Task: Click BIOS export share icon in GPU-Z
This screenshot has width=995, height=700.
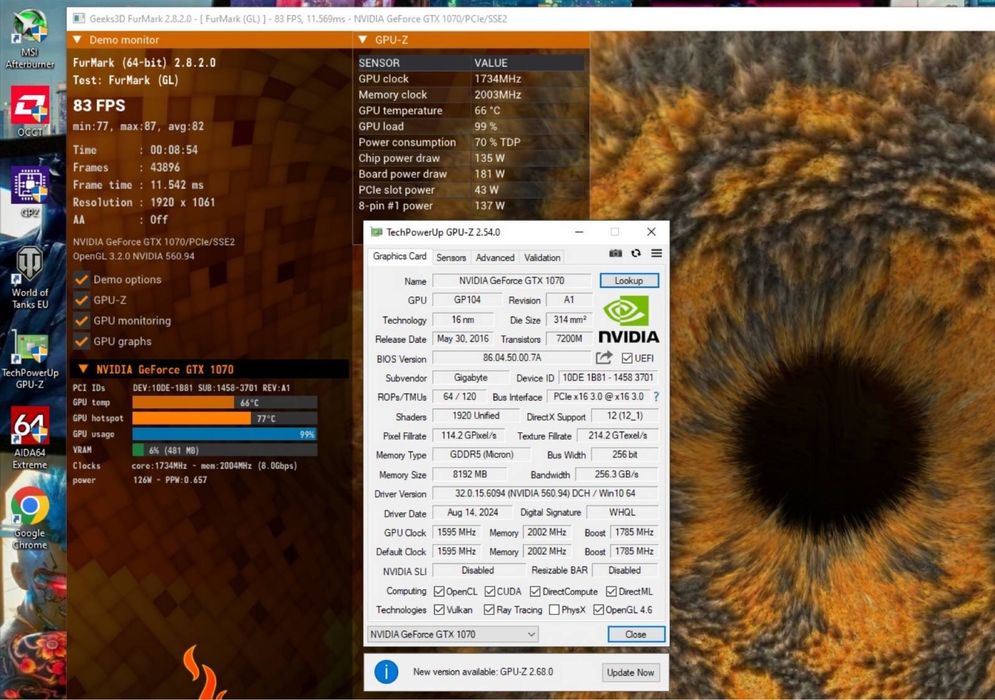Action: pyautogui.click(x=603, y=357)
